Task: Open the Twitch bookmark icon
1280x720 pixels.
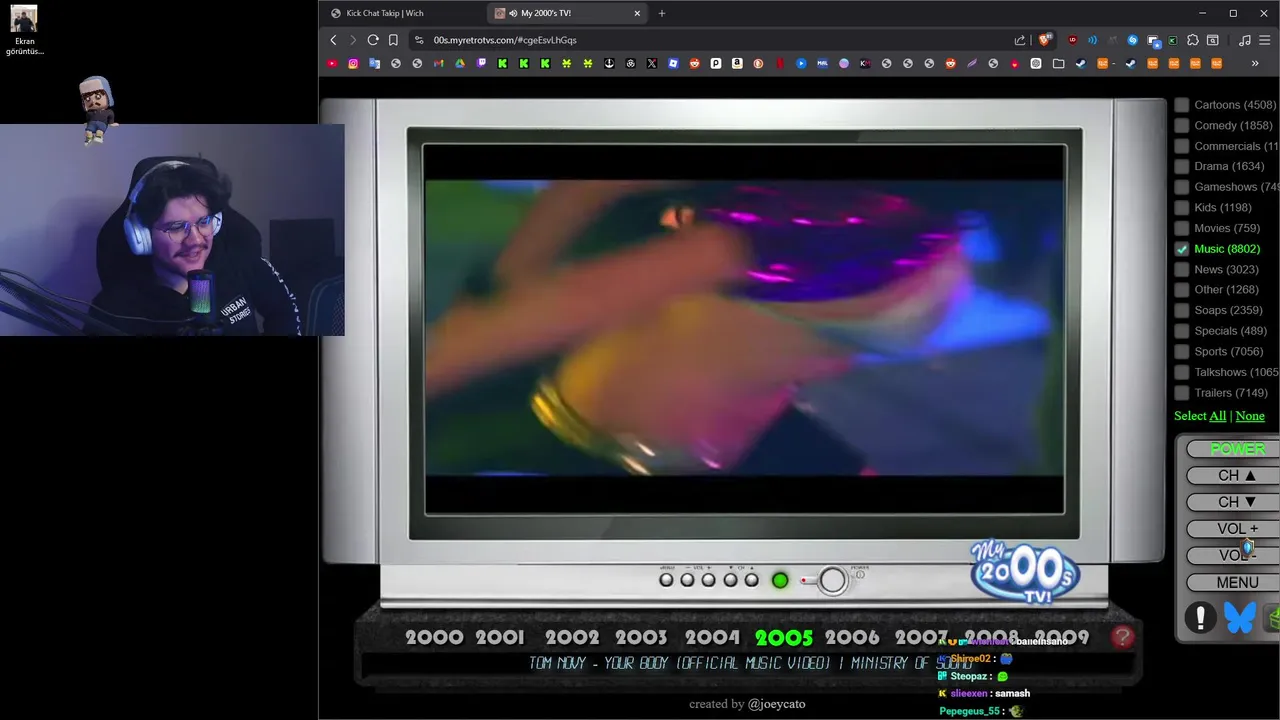Action: 481,63
